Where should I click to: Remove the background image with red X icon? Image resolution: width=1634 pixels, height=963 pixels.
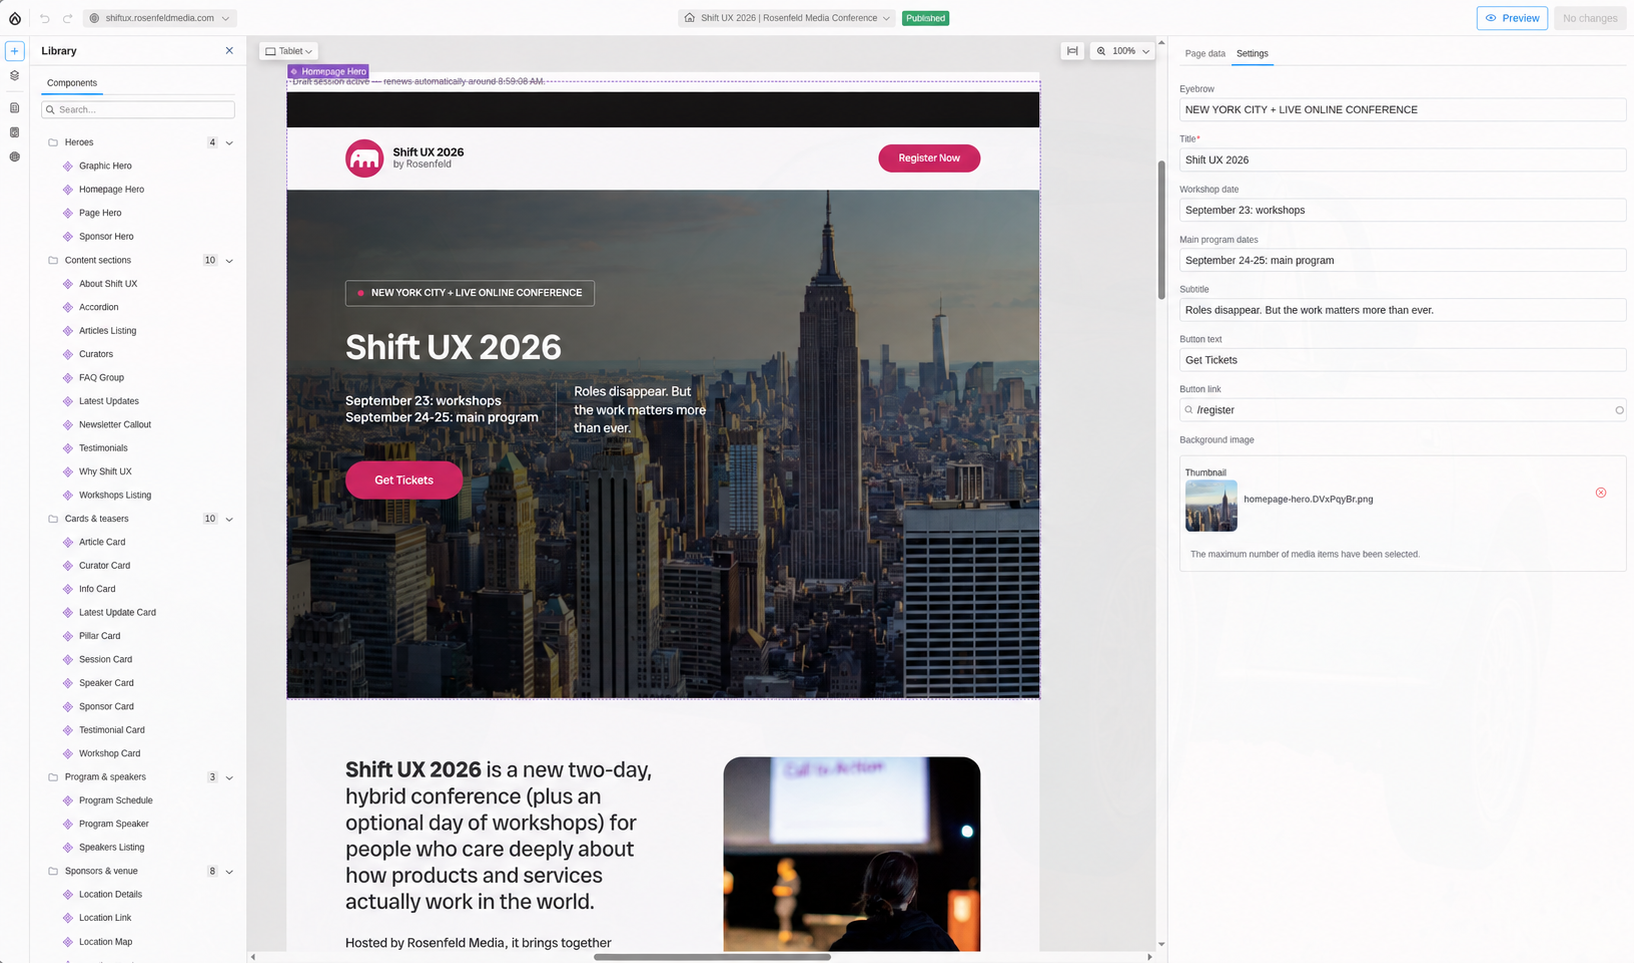[x=1601, y=493]
